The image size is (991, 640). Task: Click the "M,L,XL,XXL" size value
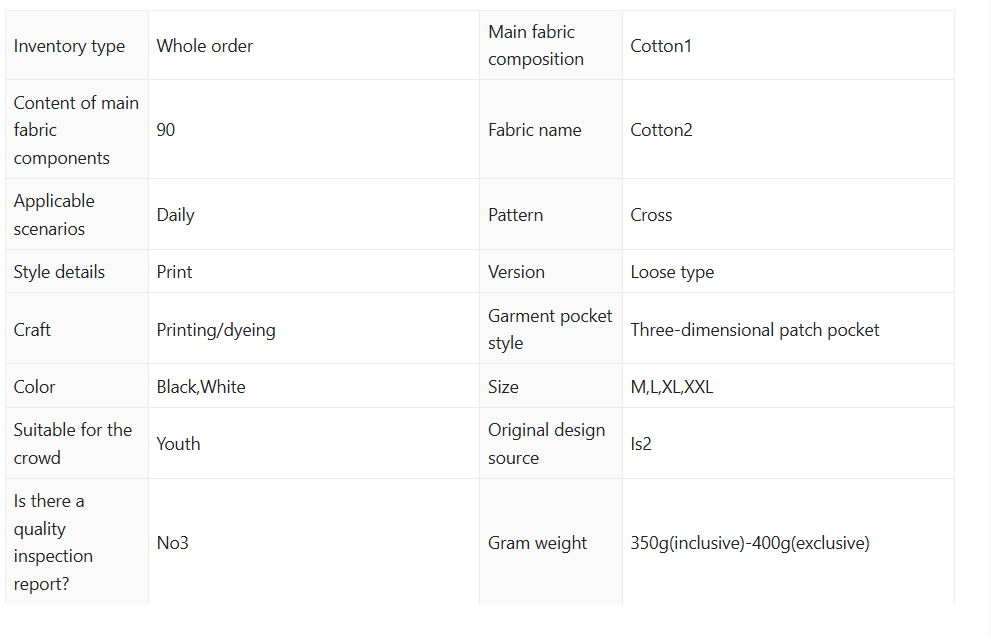[x=672, y=387]
